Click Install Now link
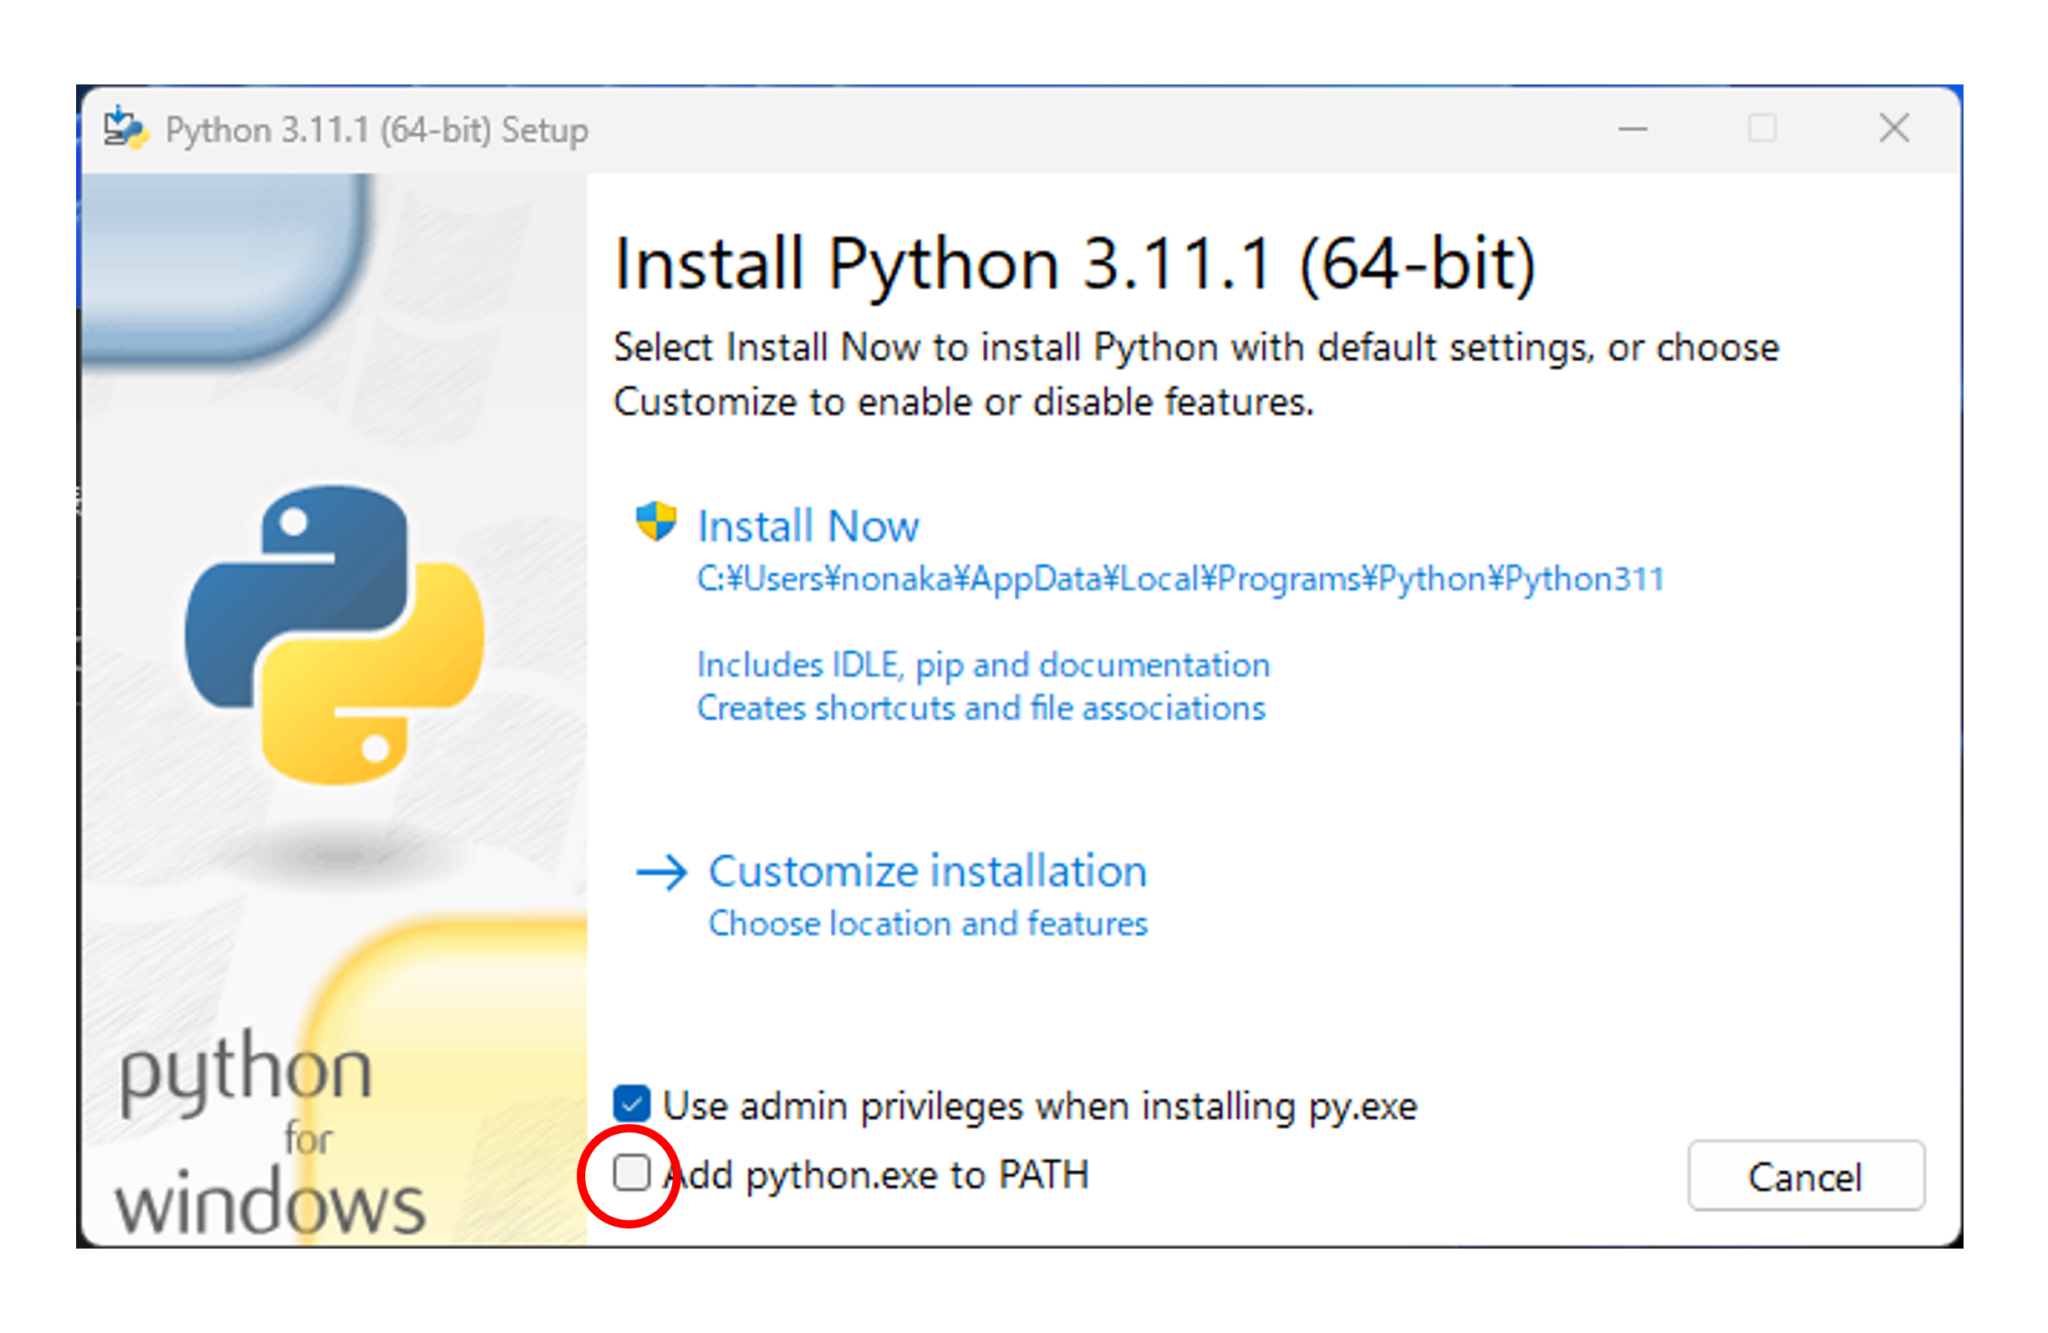Image resolution: width=2048 pixels, height=1333 pixels. click(807, 526)
